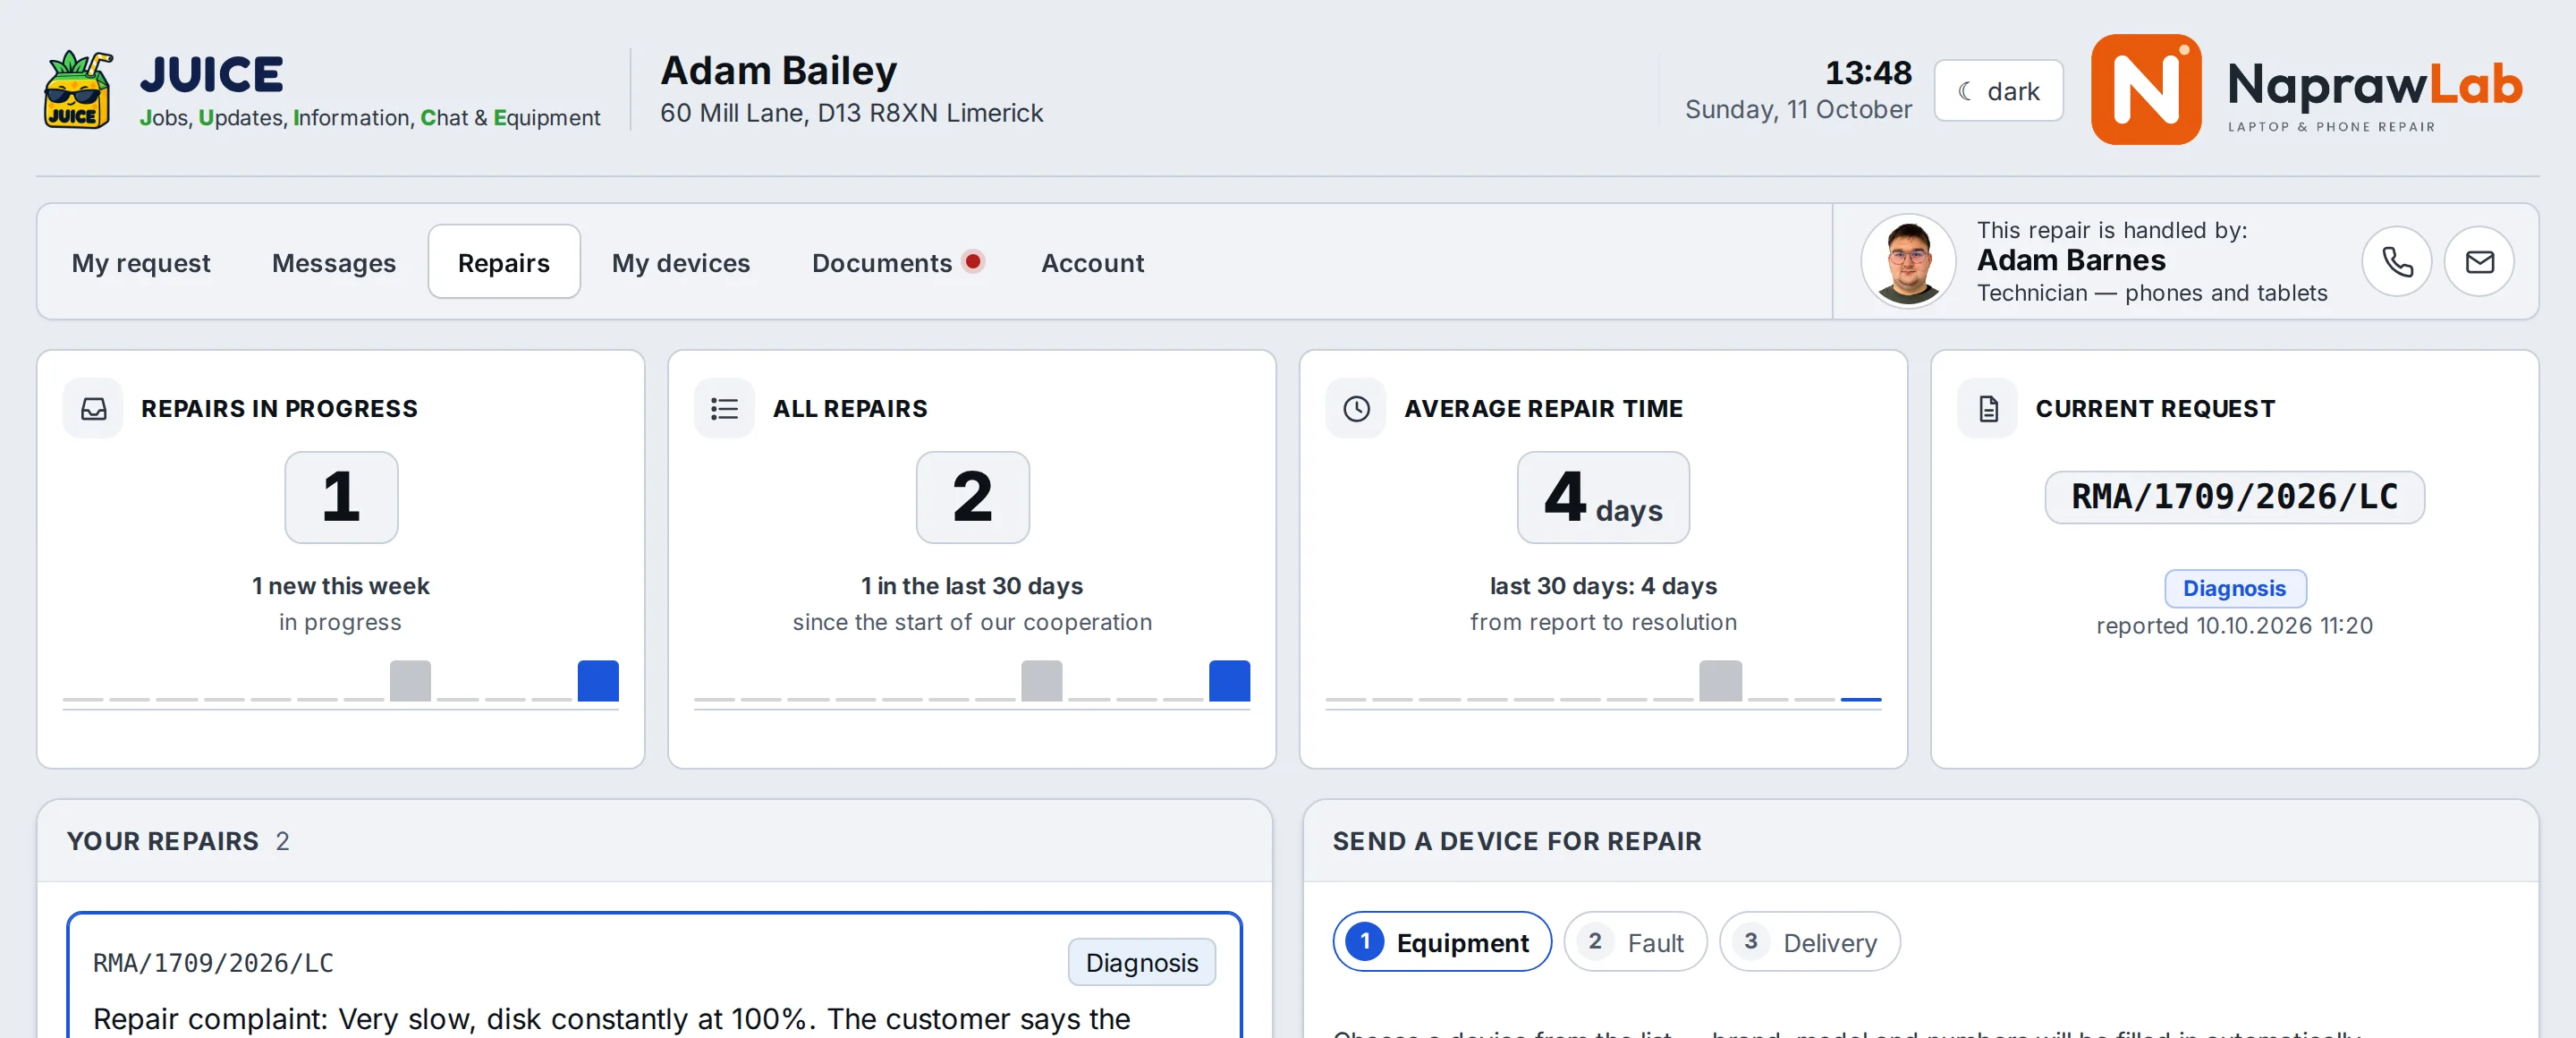Email the technician using the envelope icon
2576x1038 pixels.
pos(2479,262)
